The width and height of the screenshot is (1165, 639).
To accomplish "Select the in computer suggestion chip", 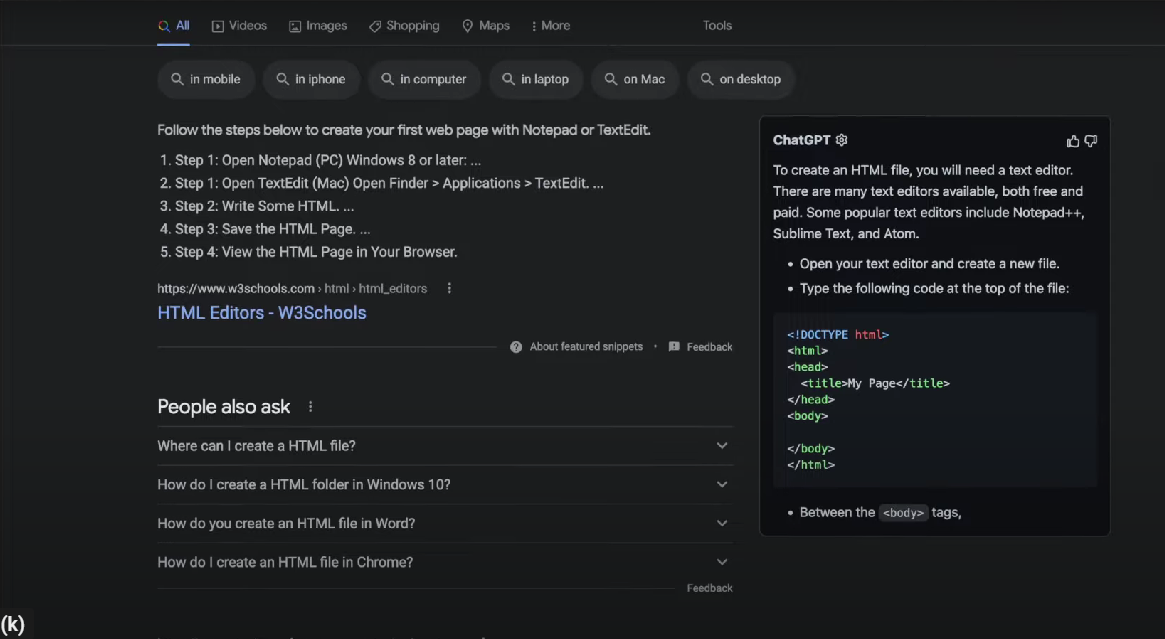I will (x=424, y=79).
